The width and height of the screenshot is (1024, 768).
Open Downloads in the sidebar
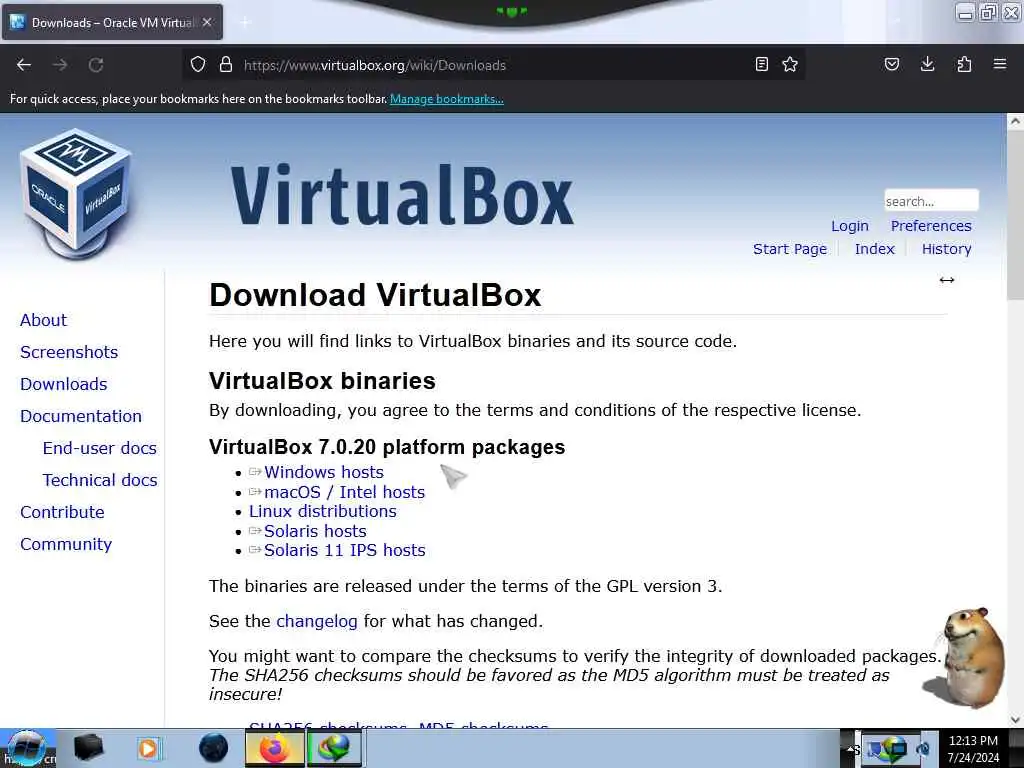click(x=63, y=384)
